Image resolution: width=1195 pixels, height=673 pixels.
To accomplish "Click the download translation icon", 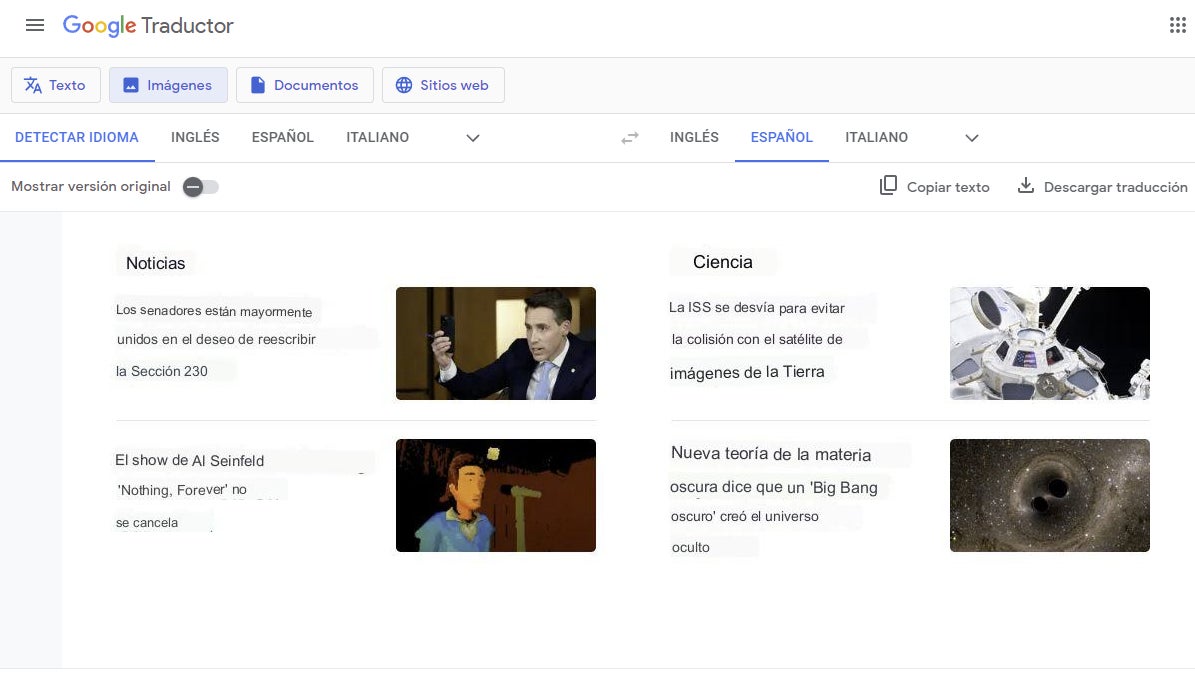I will [x=1025, y=186].
